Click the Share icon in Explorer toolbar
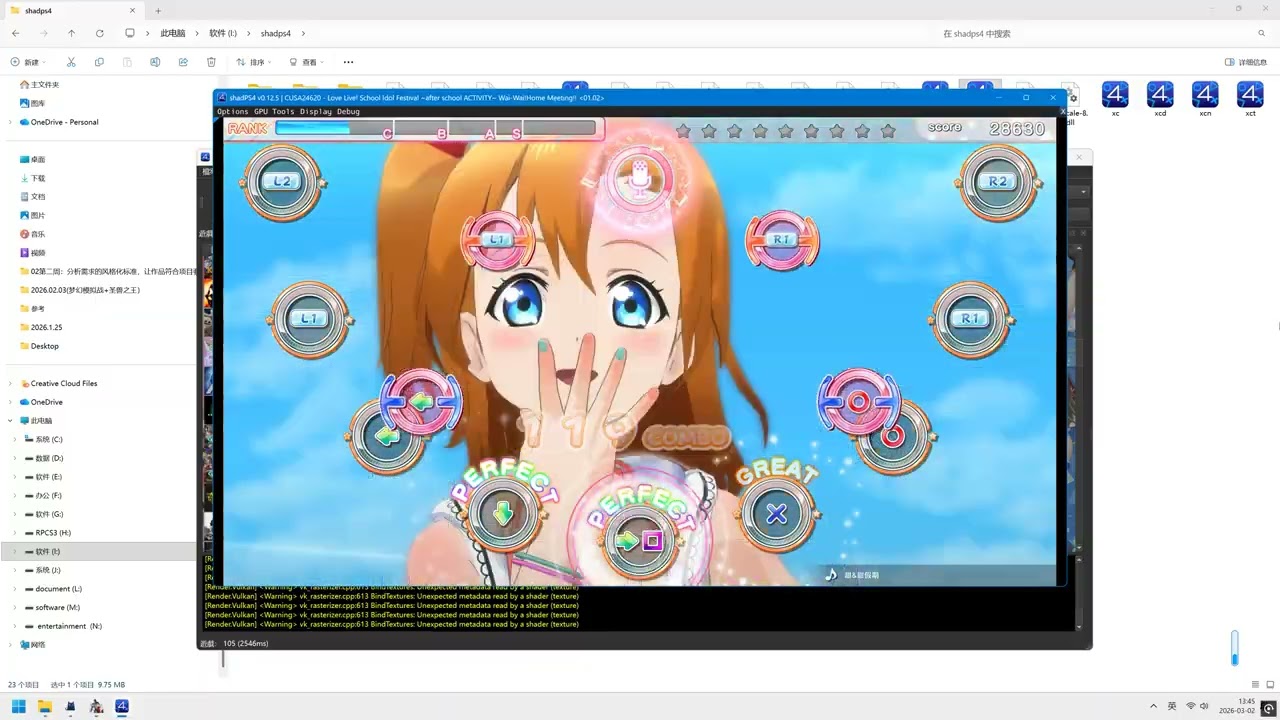Image resolution: width=1280 pixels, height=720 pixels. point(183,62)
